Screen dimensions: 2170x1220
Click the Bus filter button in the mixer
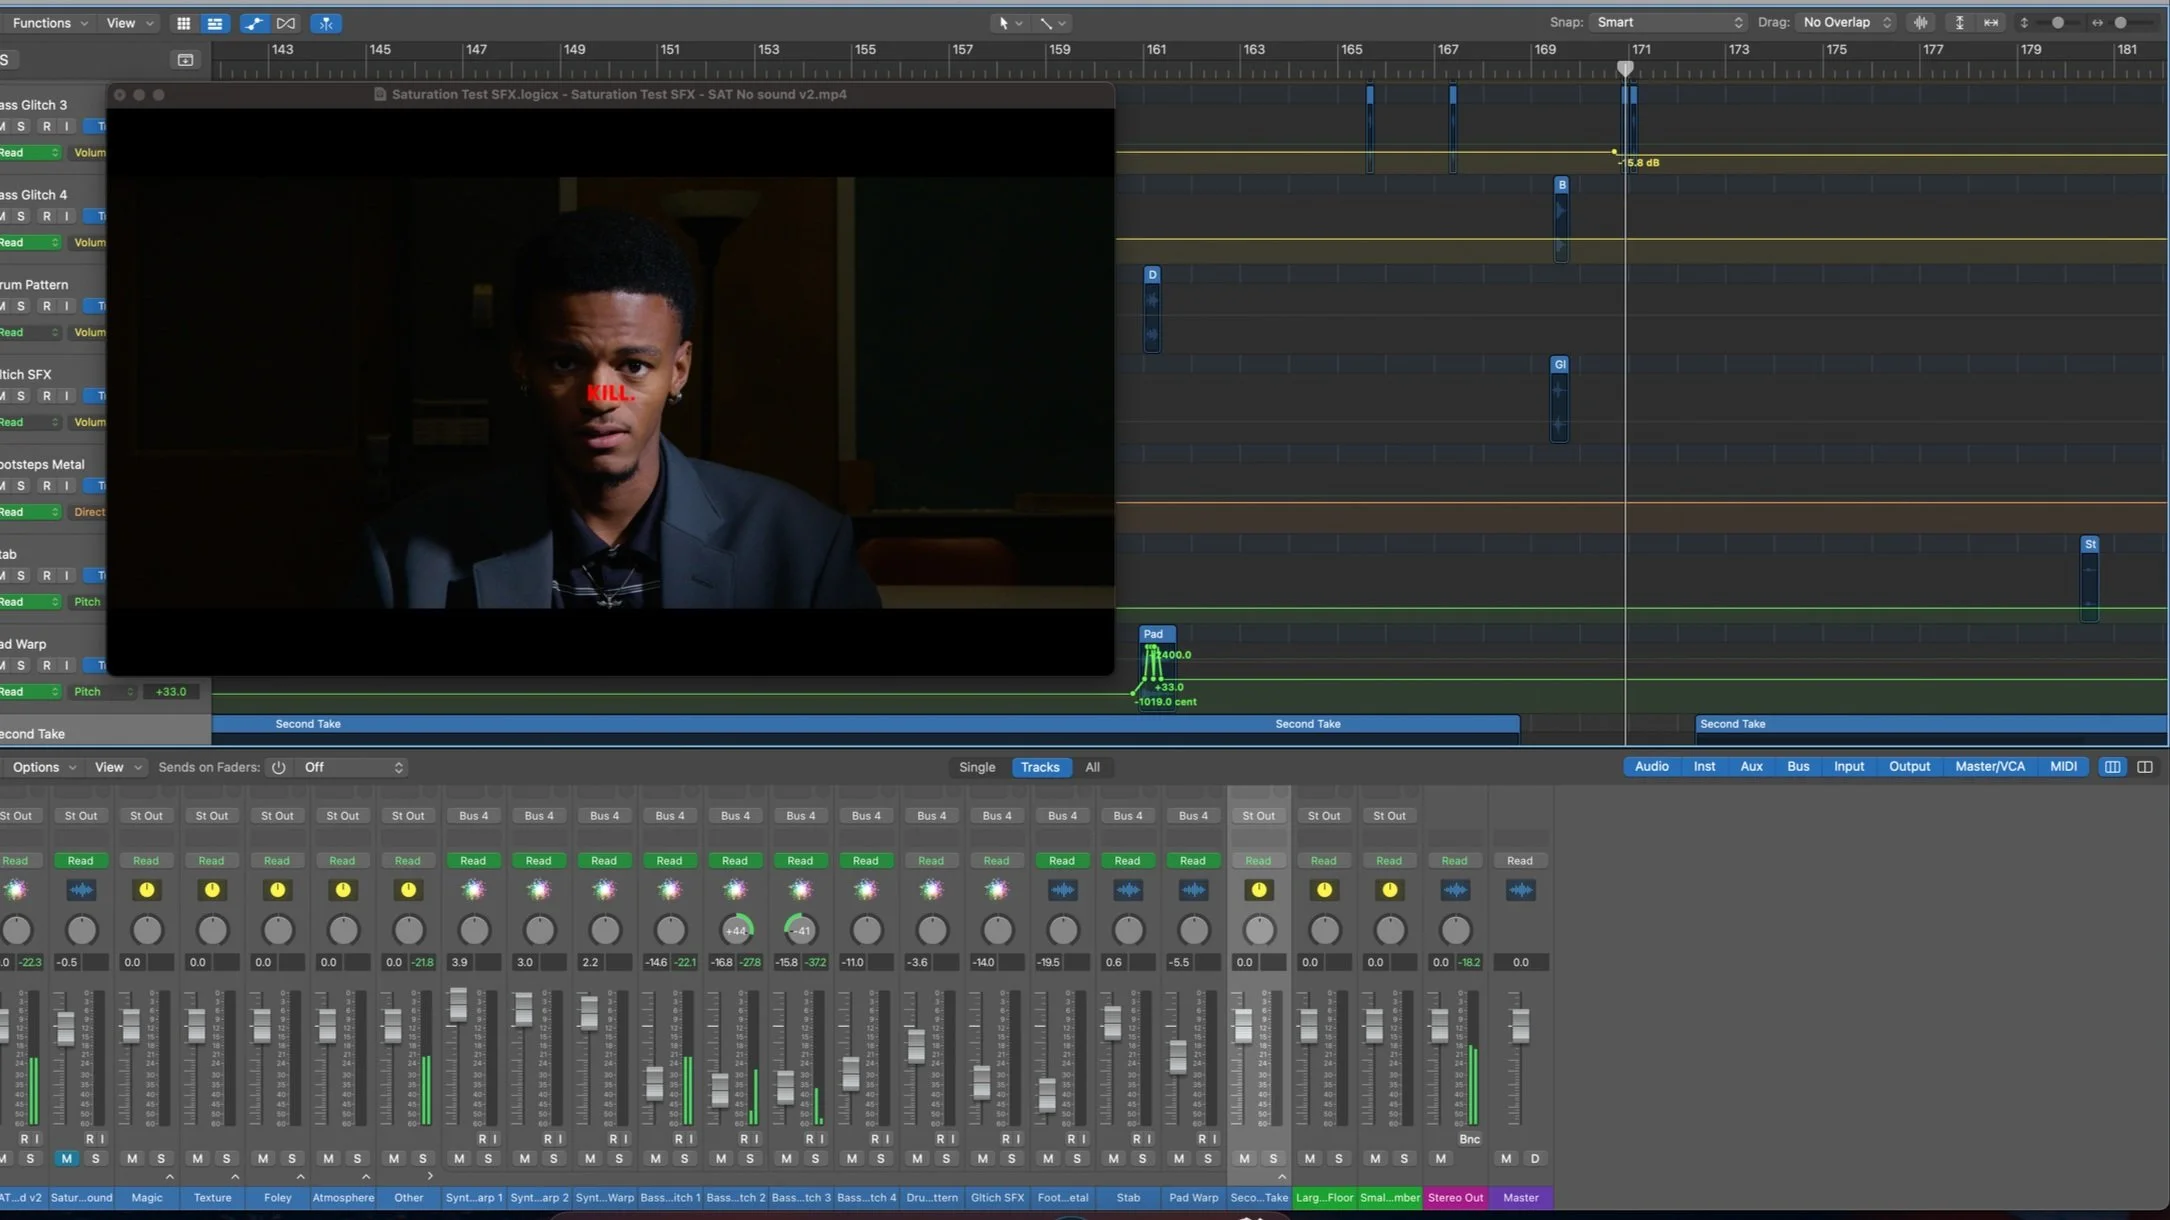click(x=1797, y=766)
